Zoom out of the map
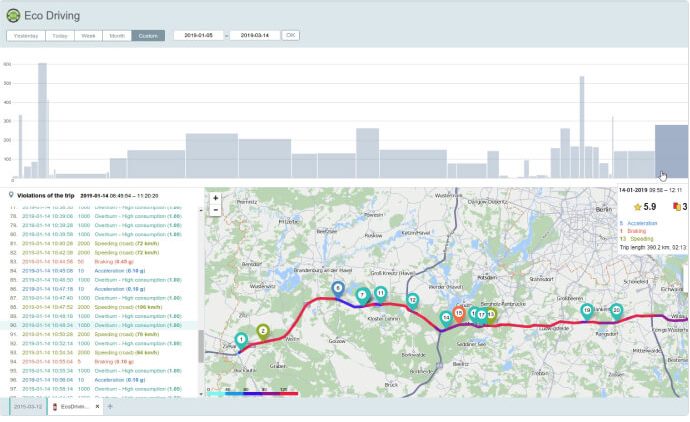This screenshot has width=690, height=422. coord(216,210)
